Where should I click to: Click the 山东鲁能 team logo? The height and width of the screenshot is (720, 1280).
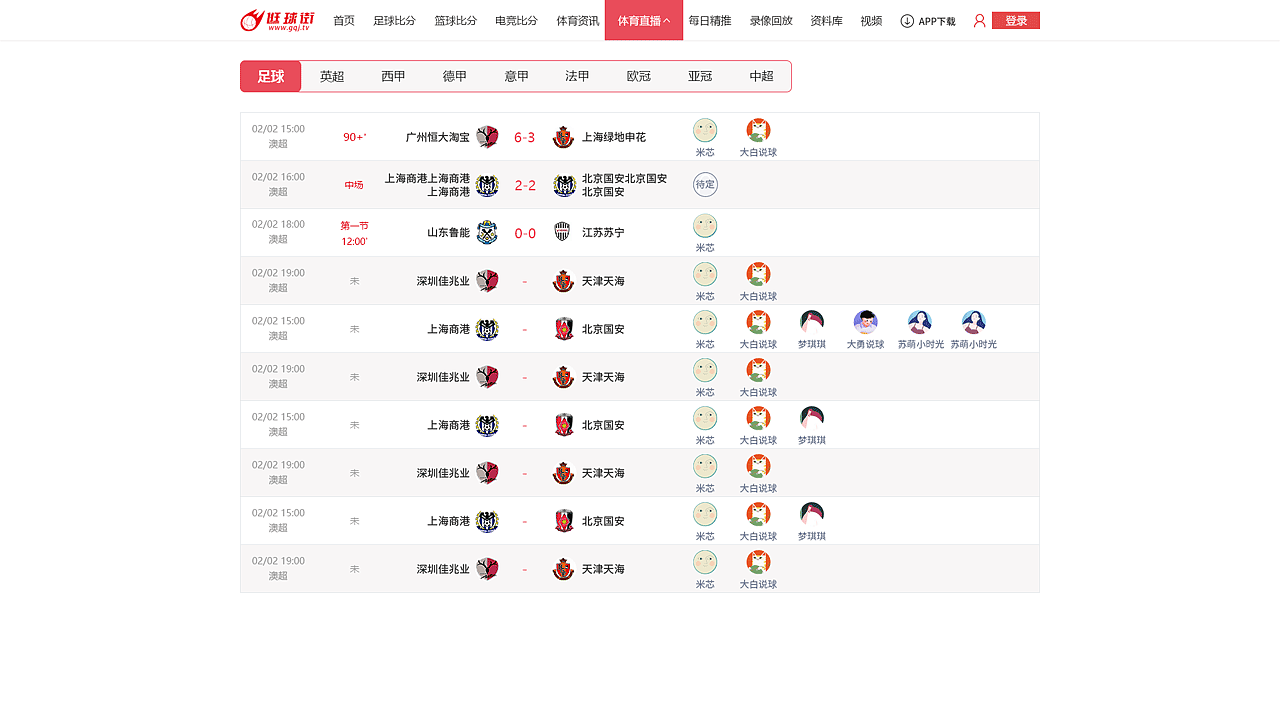[487, 232]
